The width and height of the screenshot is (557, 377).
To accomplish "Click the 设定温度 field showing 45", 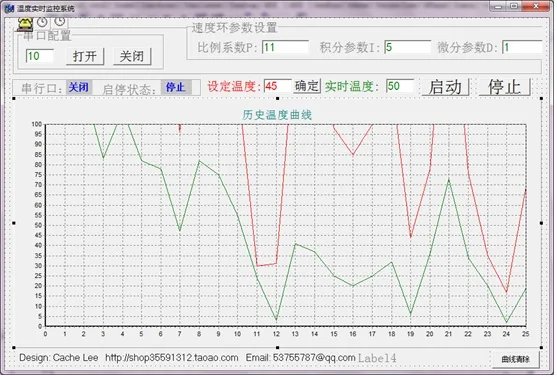I will (278, 86).
